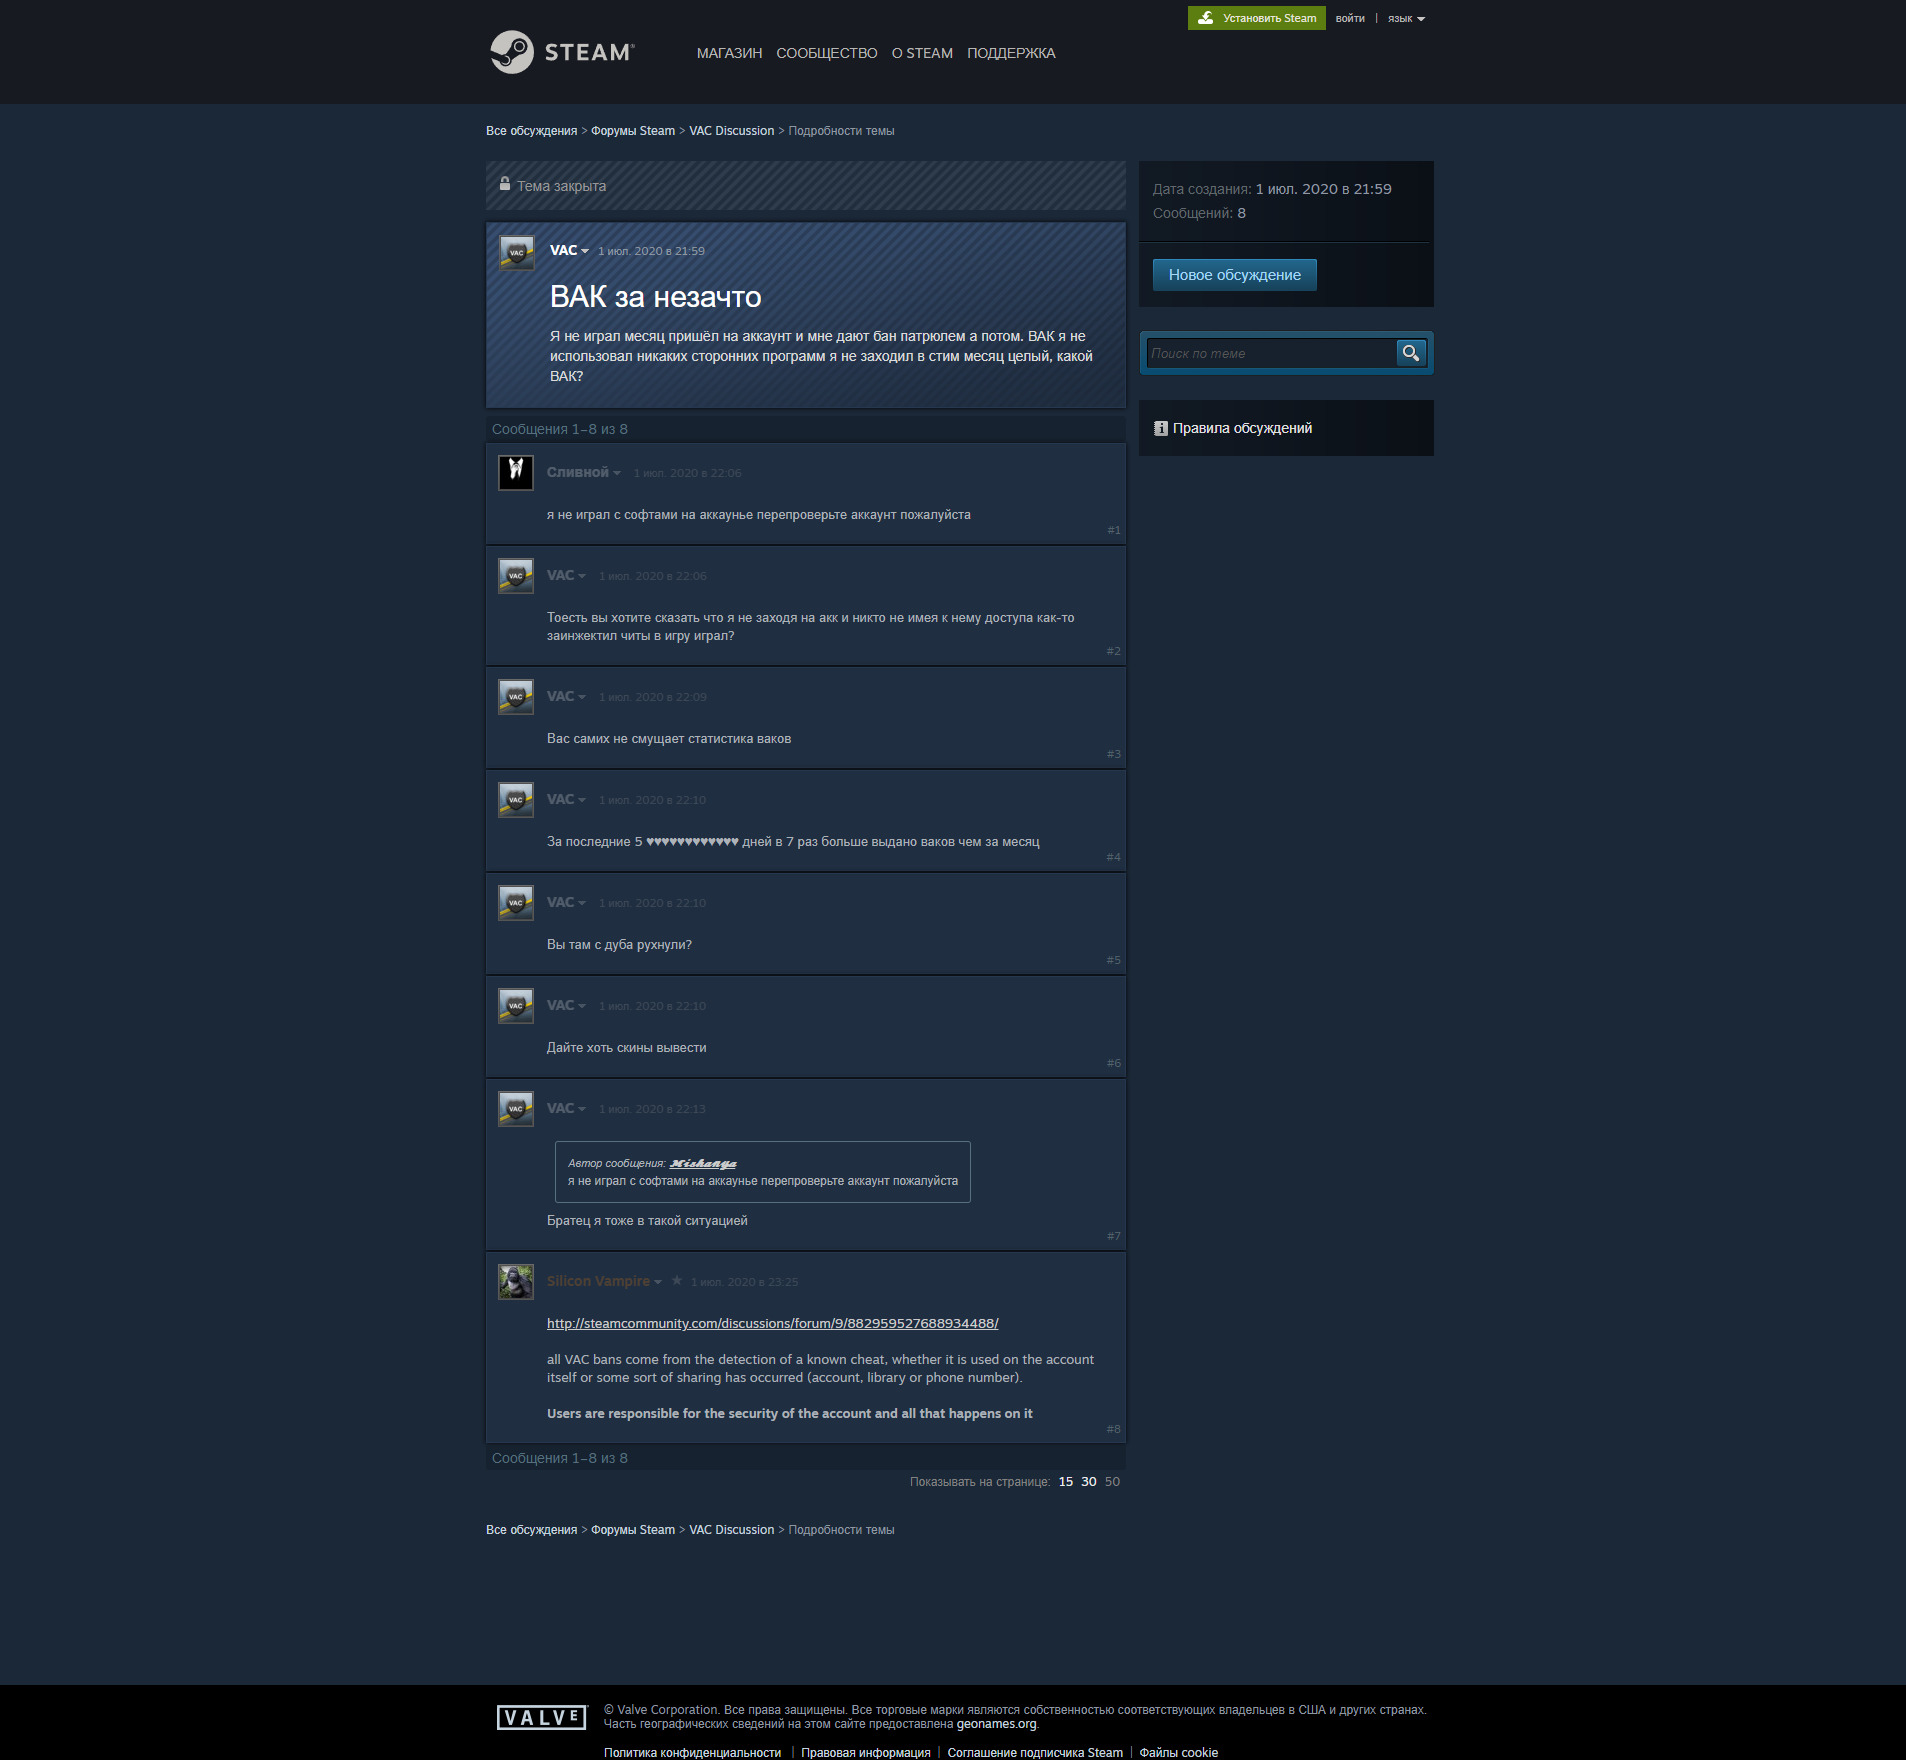Click the Steam logo in the header
The height and width of the screenshot is (1760, 1906).
point(562,52)
